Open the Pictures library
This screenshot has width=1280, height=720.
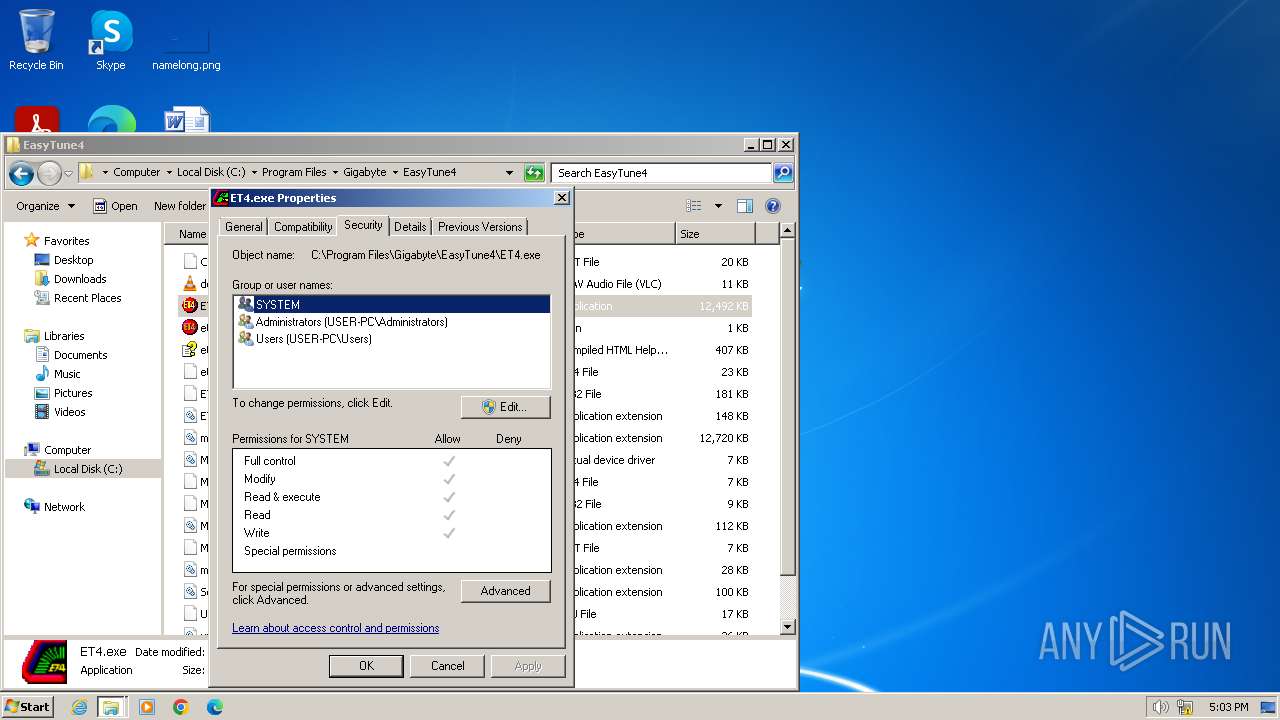(73, 393)
